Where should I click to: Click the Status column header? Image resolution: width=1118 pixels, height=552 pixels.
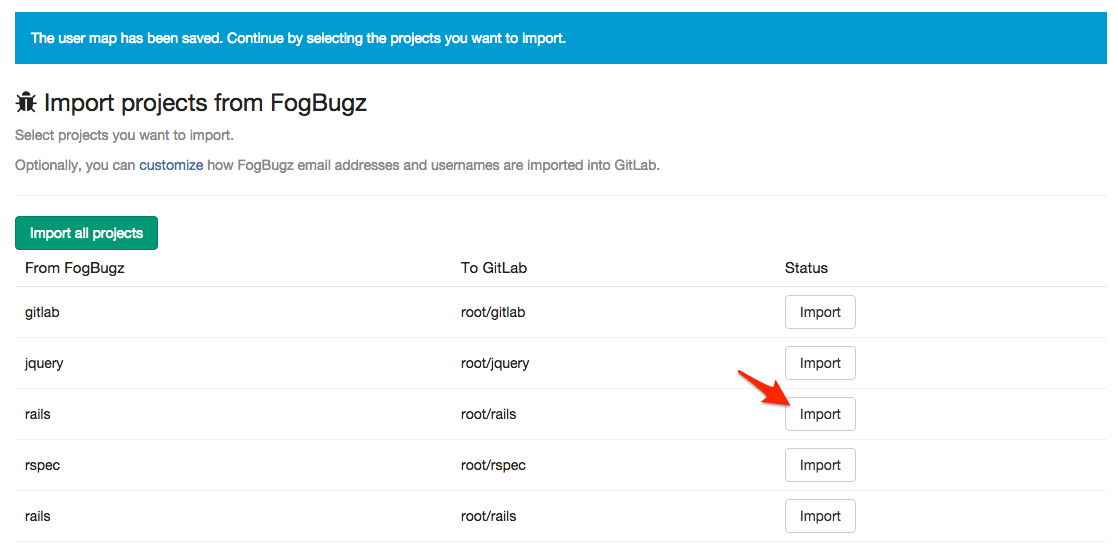coord(806,268)
